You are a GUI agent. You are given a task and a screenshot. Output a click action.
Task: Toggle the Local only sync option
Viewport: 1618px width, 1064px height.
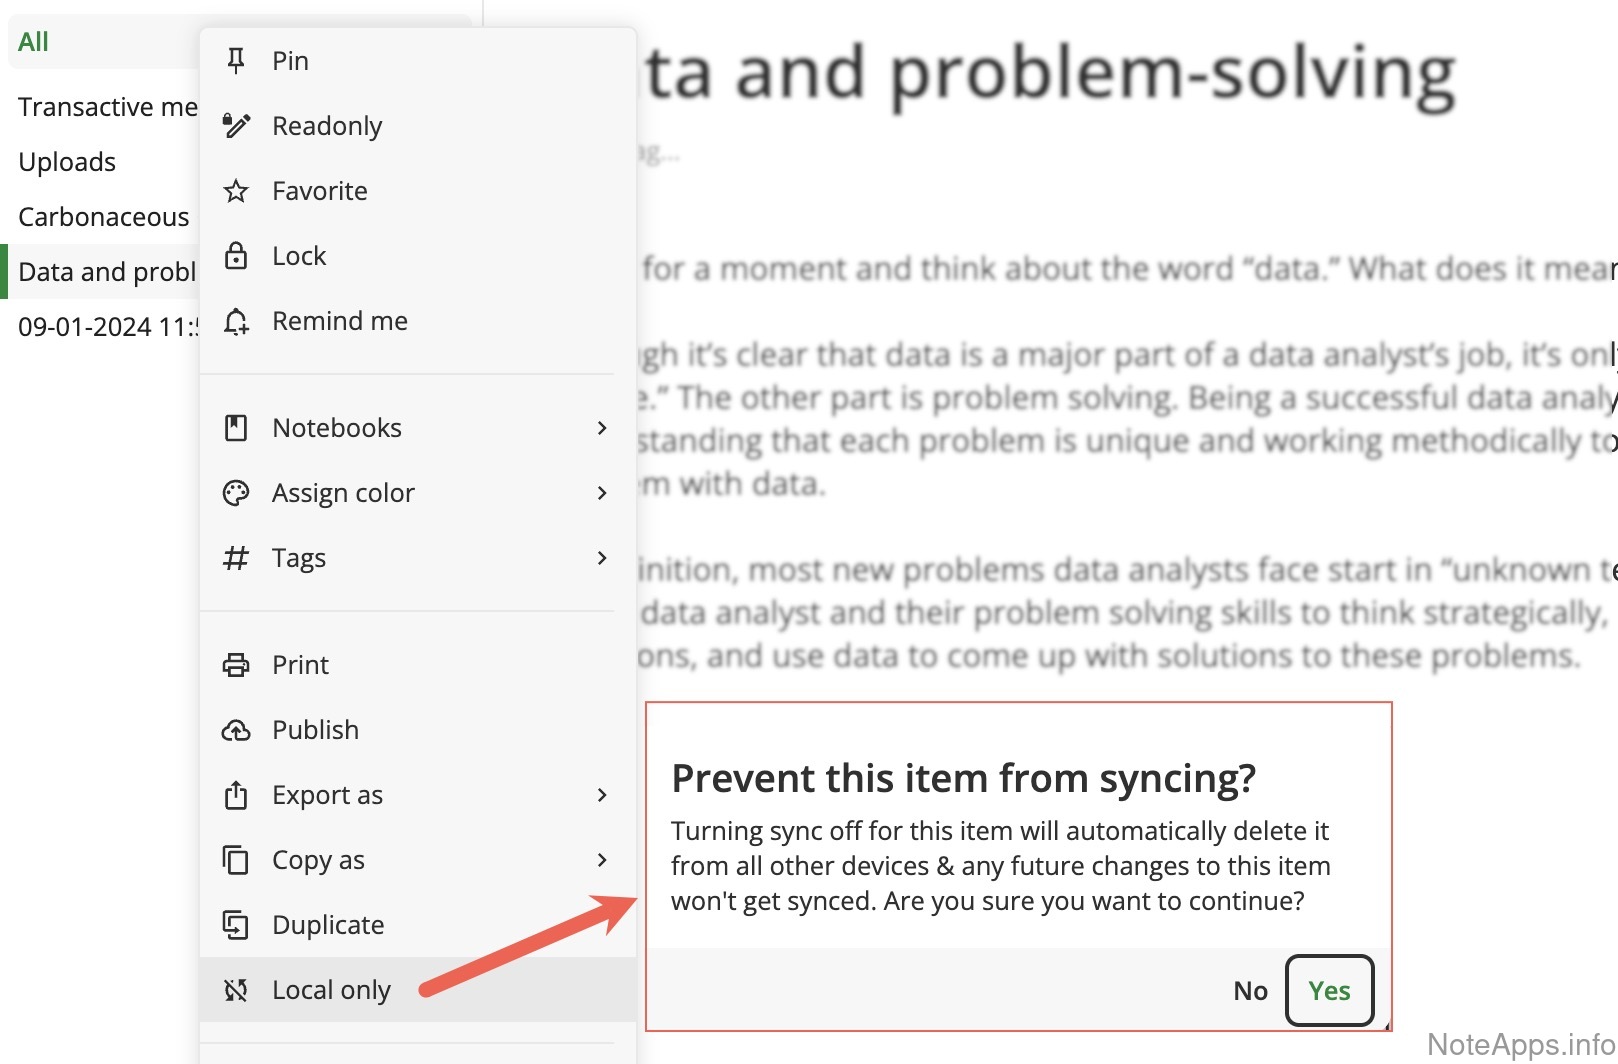point(330,990)
